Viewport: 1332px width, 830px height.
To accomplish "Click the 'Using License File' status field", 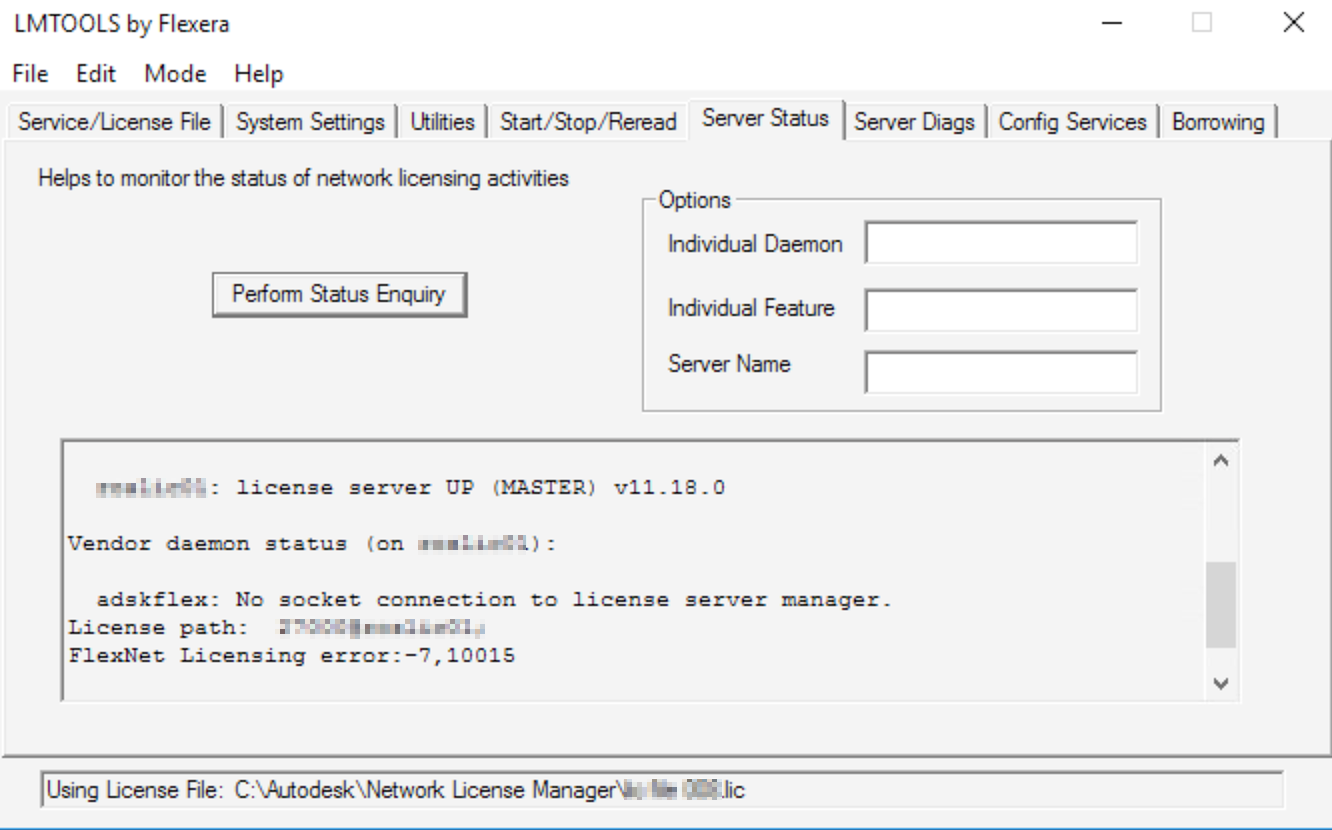I will tap(660, 790).
